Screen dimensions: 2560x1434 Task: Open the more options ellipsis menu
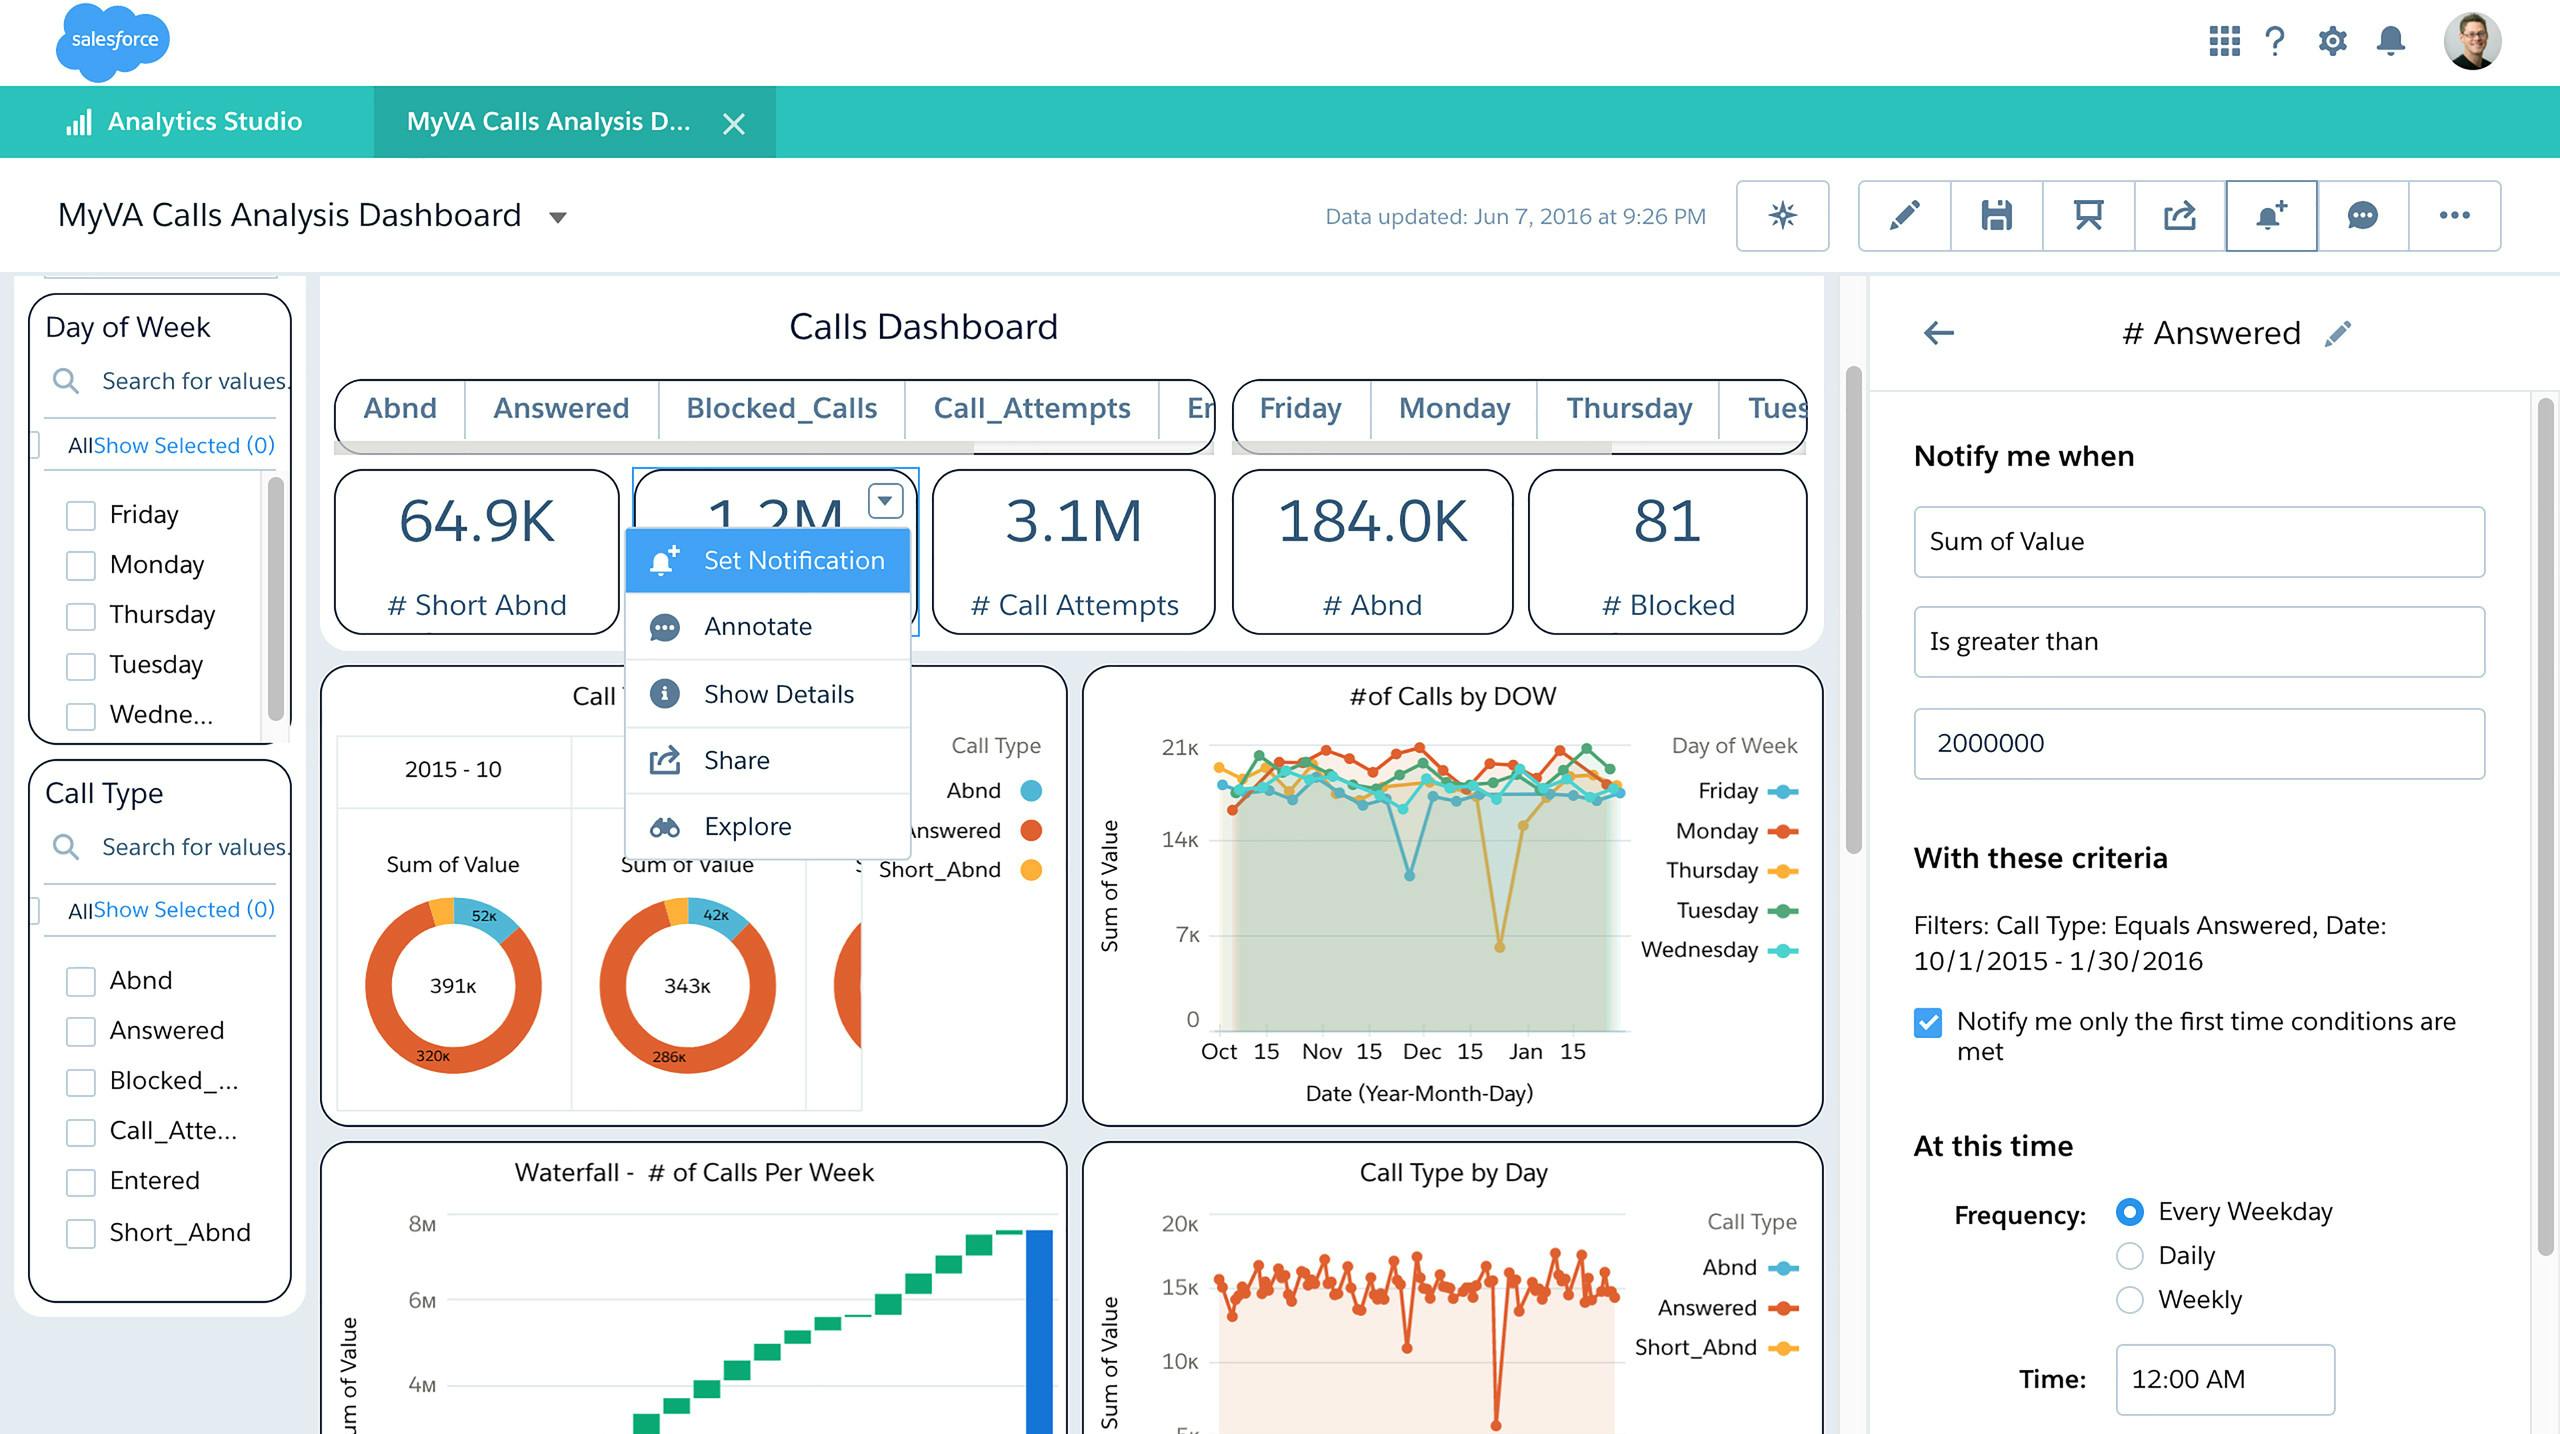pos(2454,216)
